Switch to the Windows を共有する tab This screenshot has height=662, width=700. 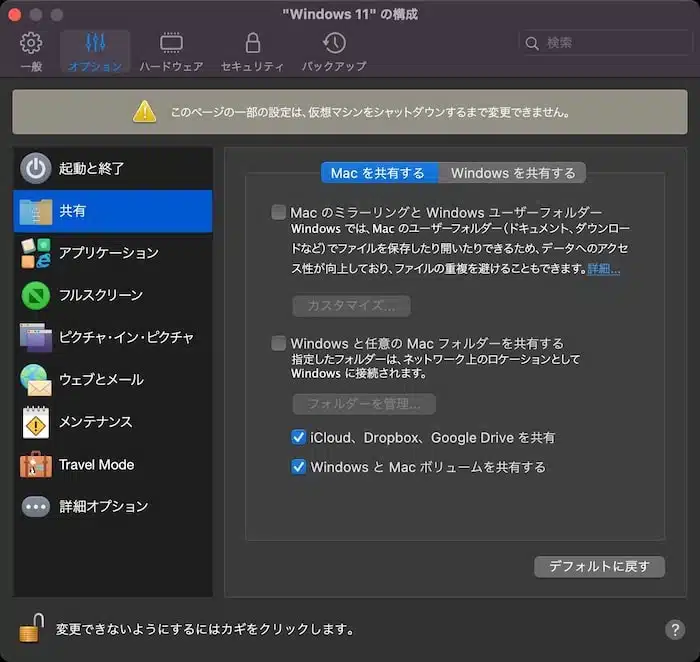click(512, 173)
